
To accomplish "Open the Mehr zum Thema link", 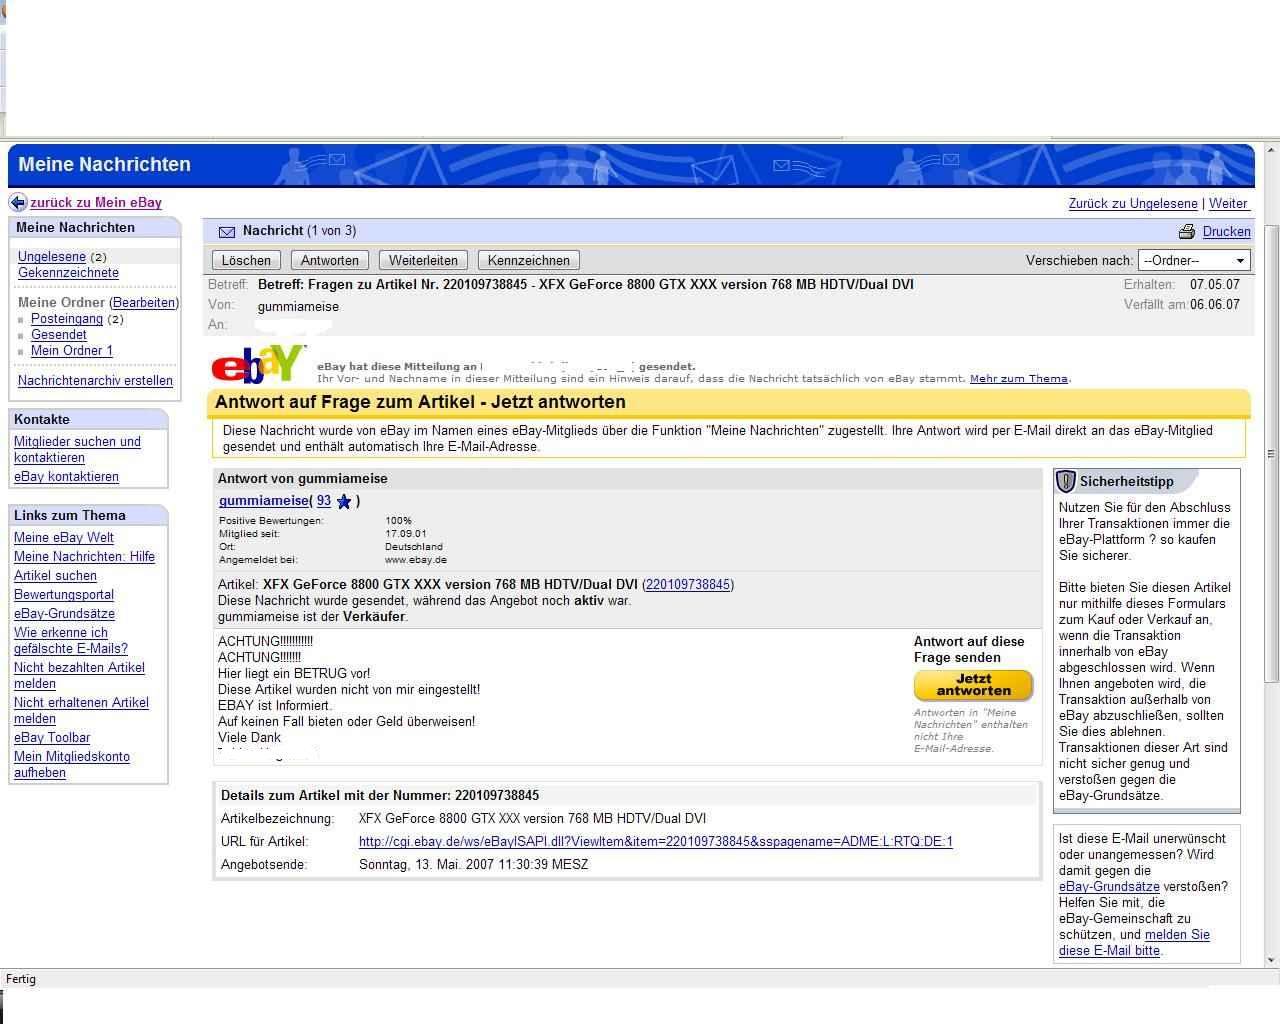I will 1019,379.
